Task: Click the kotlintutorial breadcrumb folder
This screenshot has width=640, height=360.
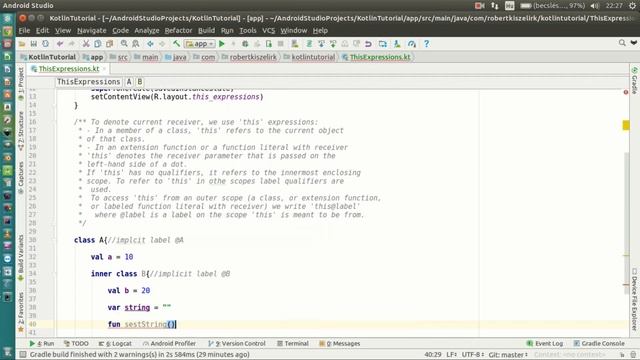Action: point(309,57)
